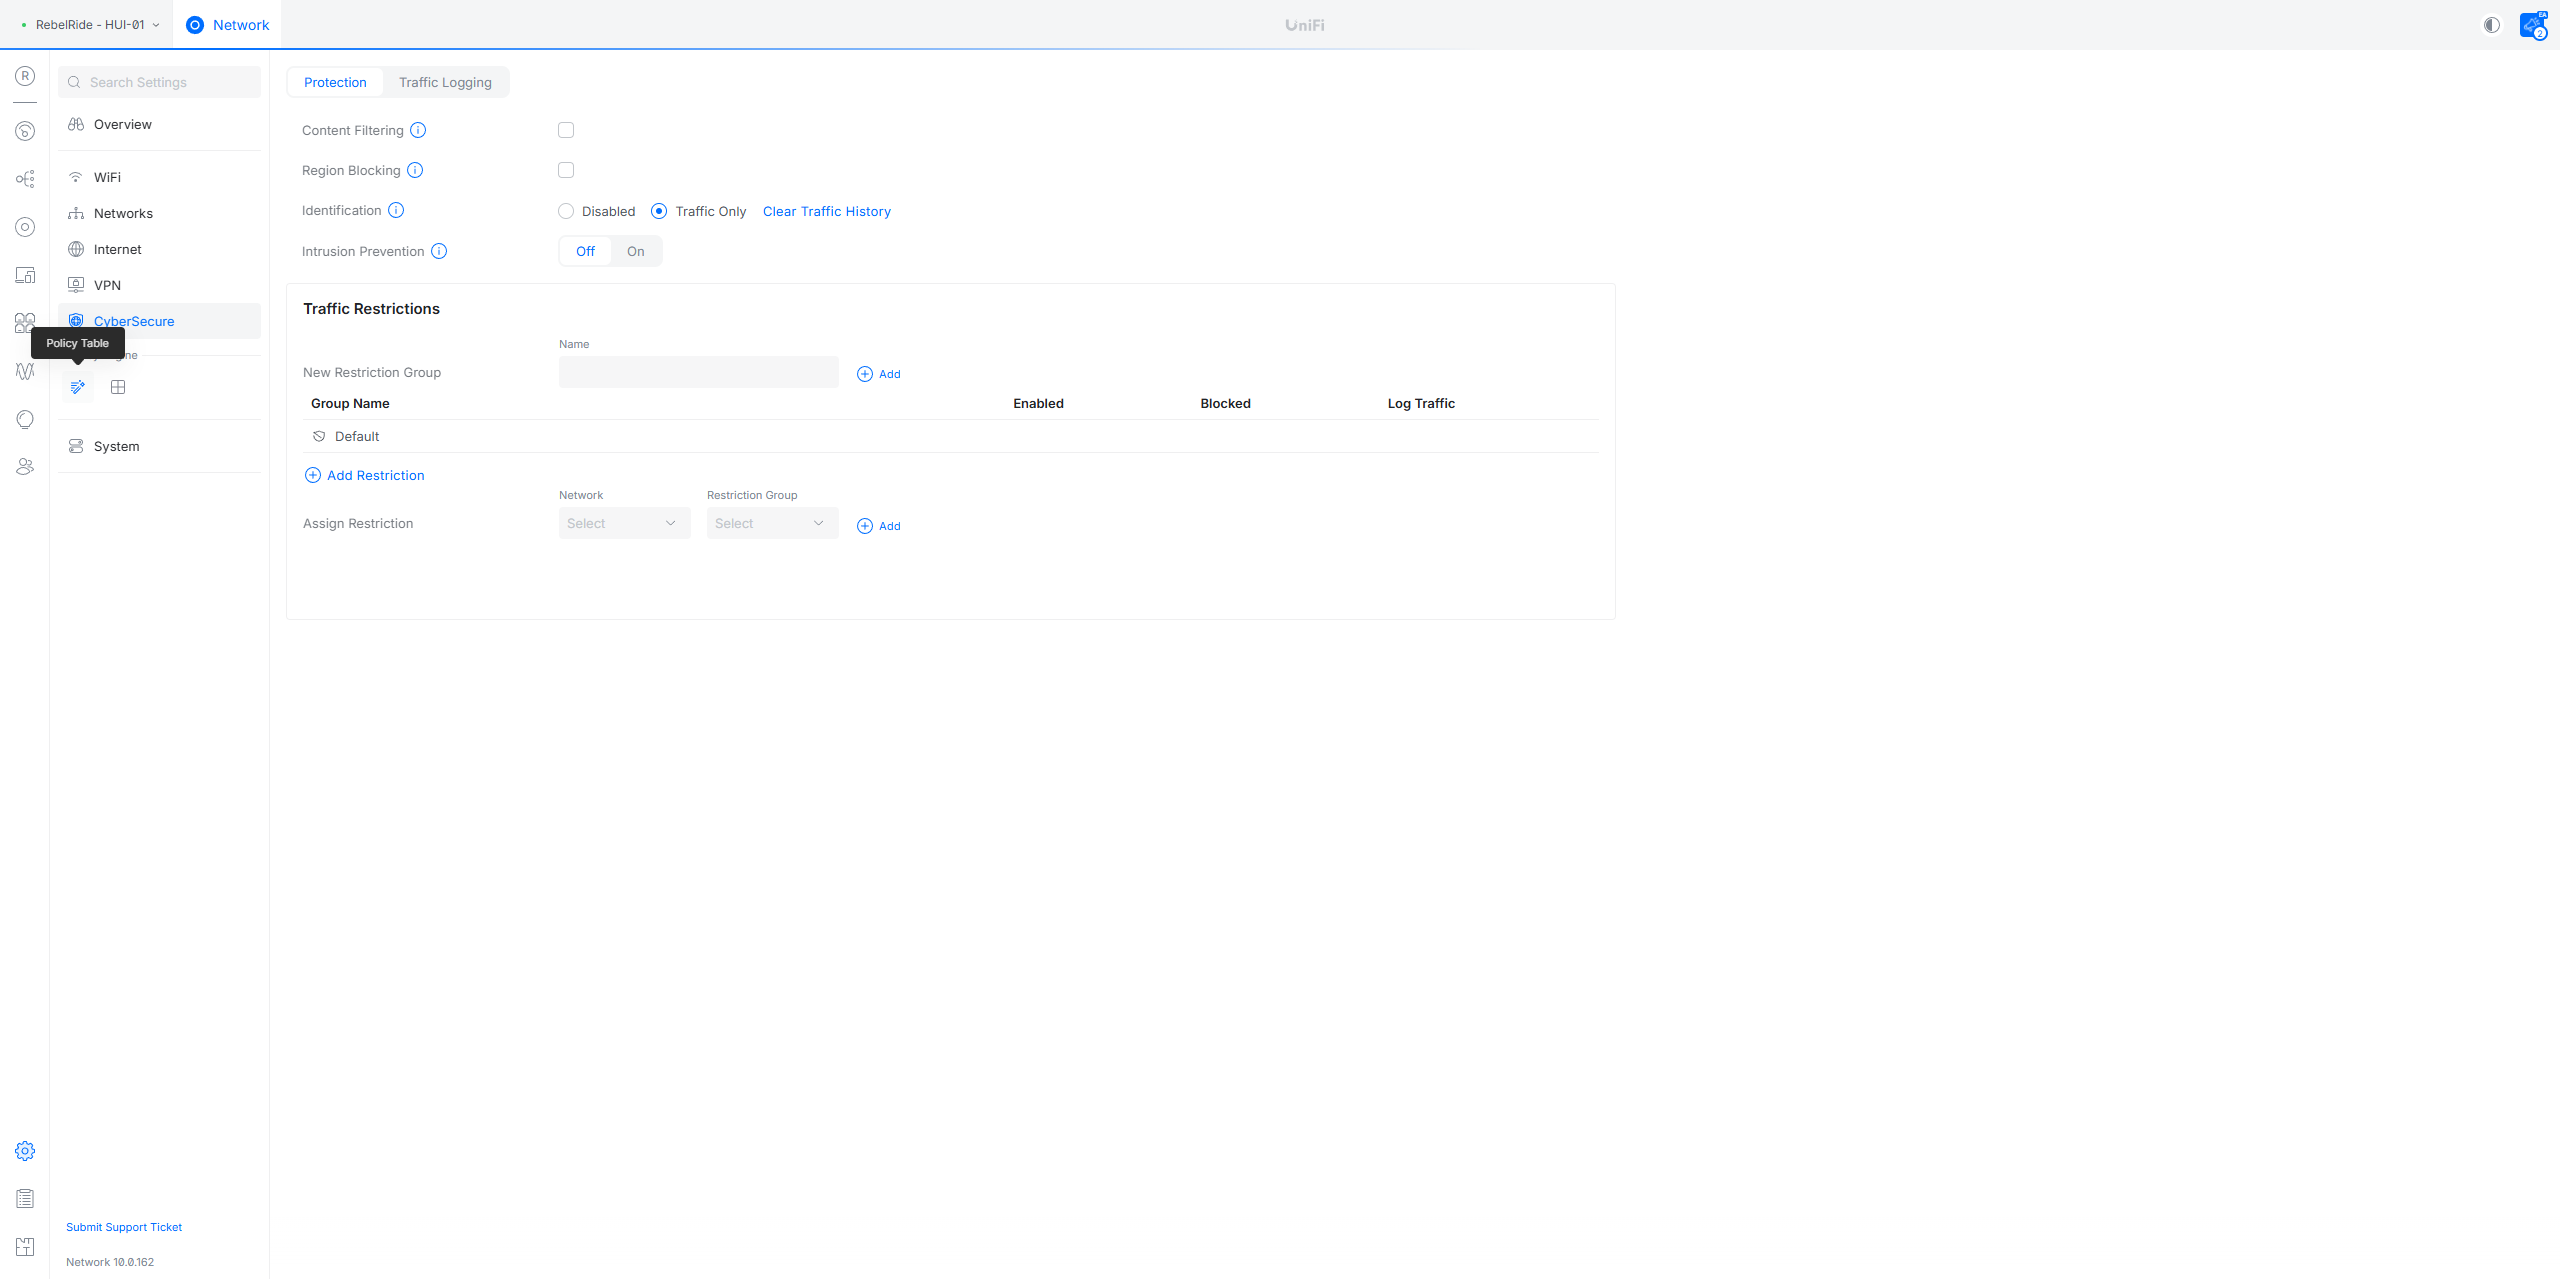Open the Policy Table icon
This screenshot has height=1279, width=2560.
pyautogui.click(x=77, y=387)
